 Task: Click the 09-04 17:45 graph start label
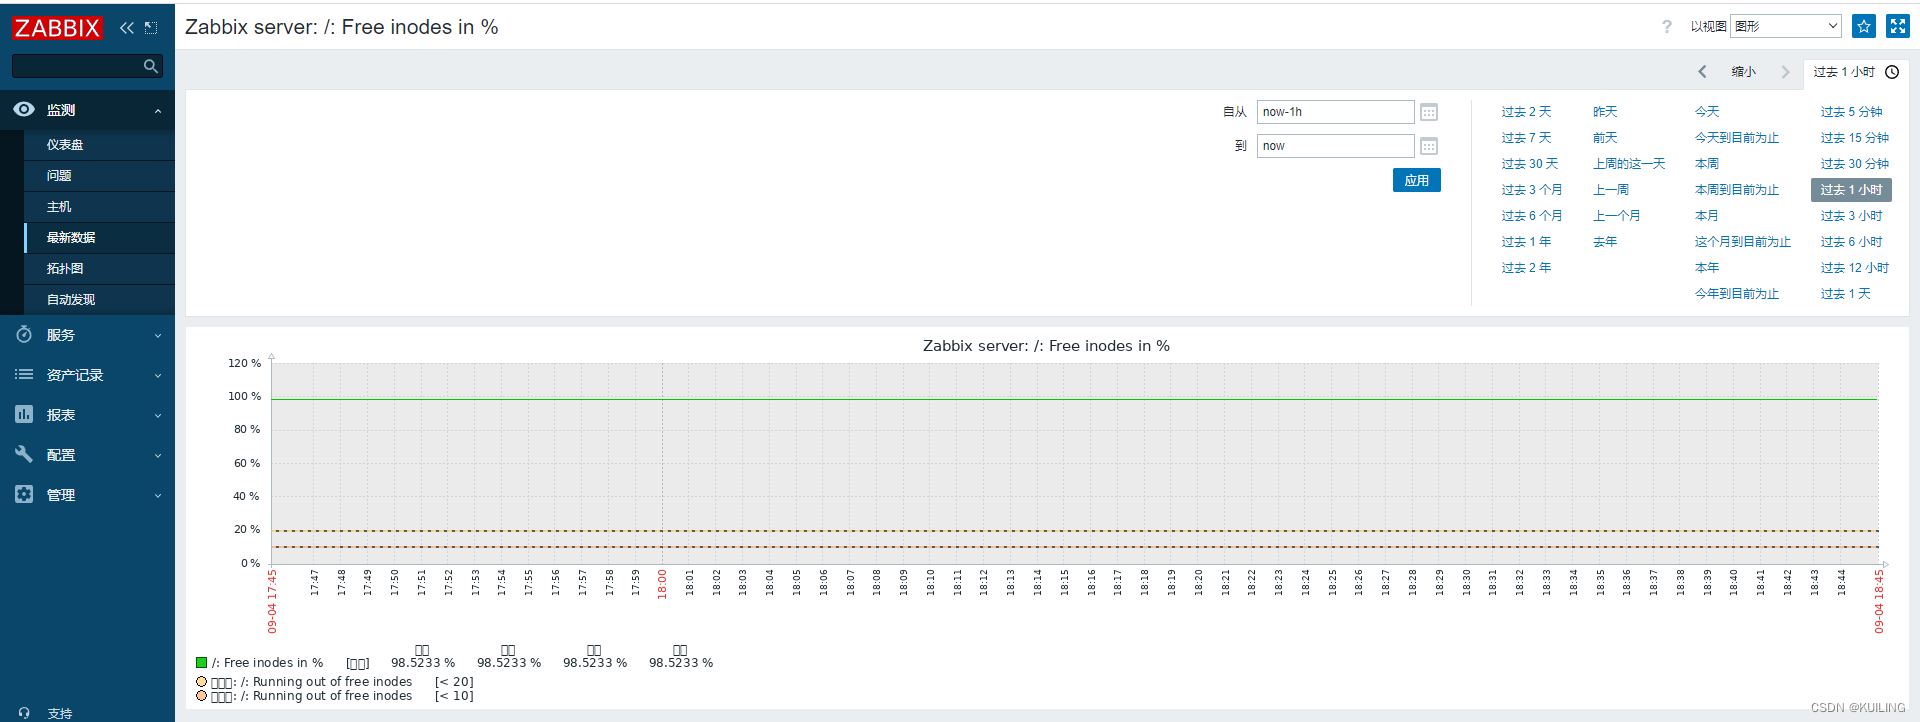[272, 602]
